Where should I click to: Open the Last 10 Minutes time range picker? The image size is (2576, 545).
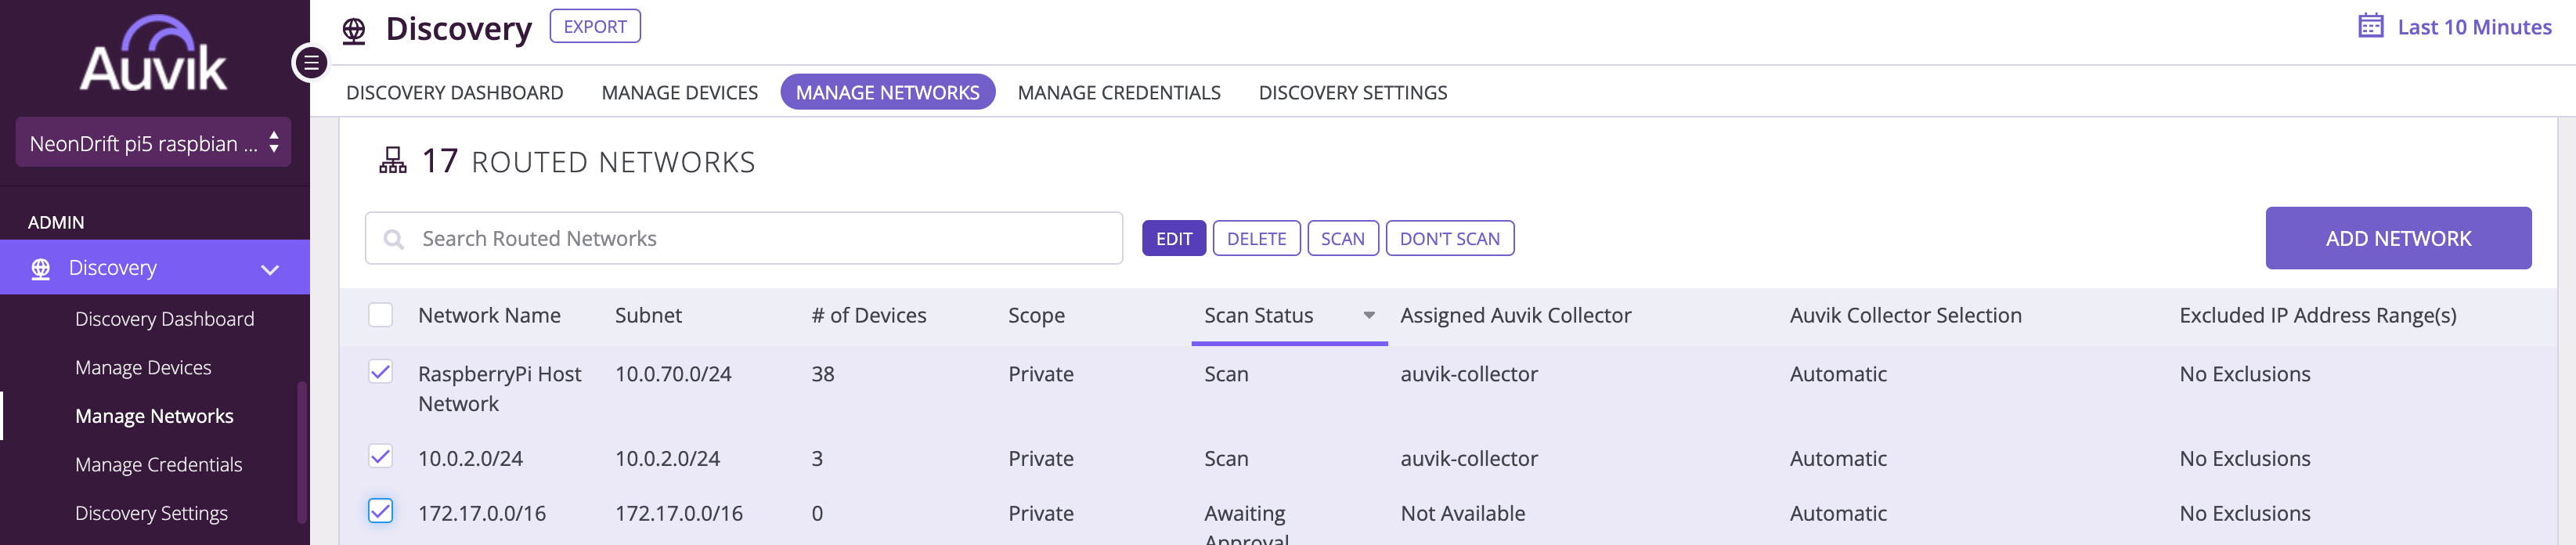click(2455, 27)
